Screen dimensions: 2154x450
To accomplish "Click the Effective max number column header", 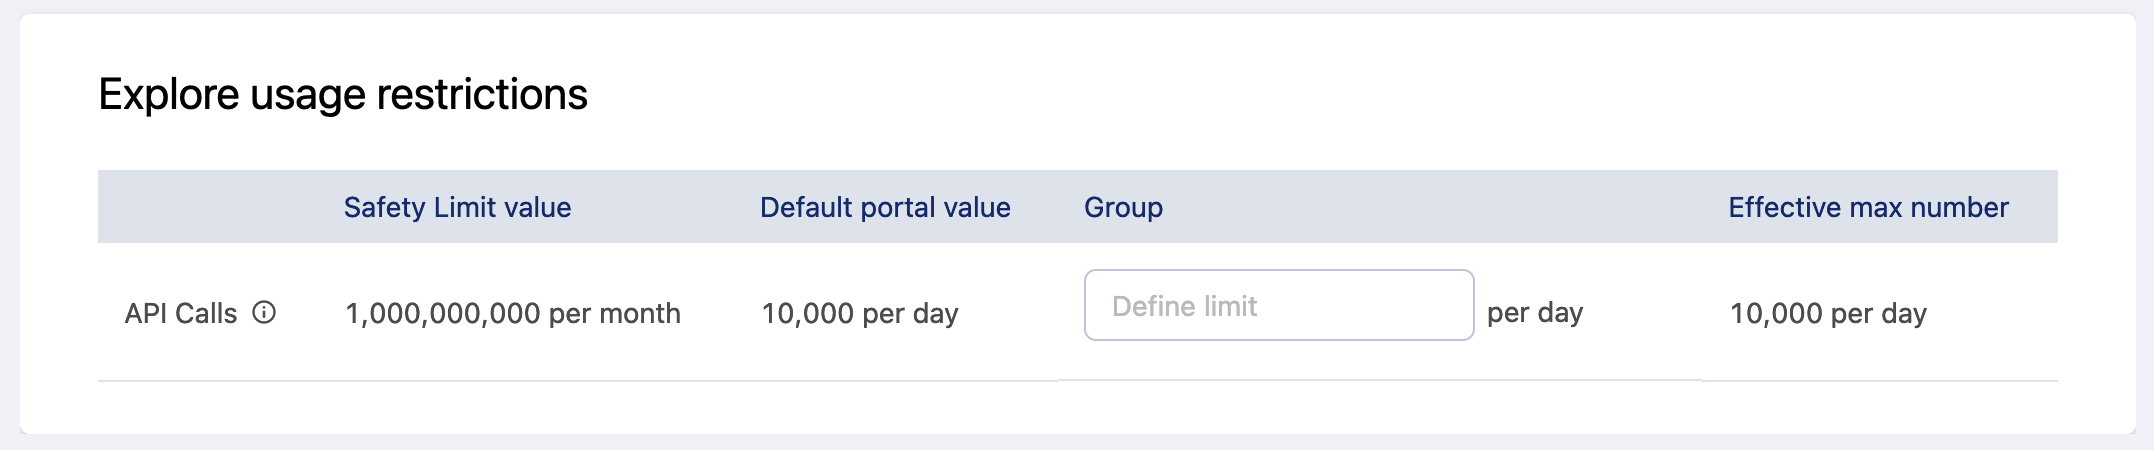I will point(1868,207).
